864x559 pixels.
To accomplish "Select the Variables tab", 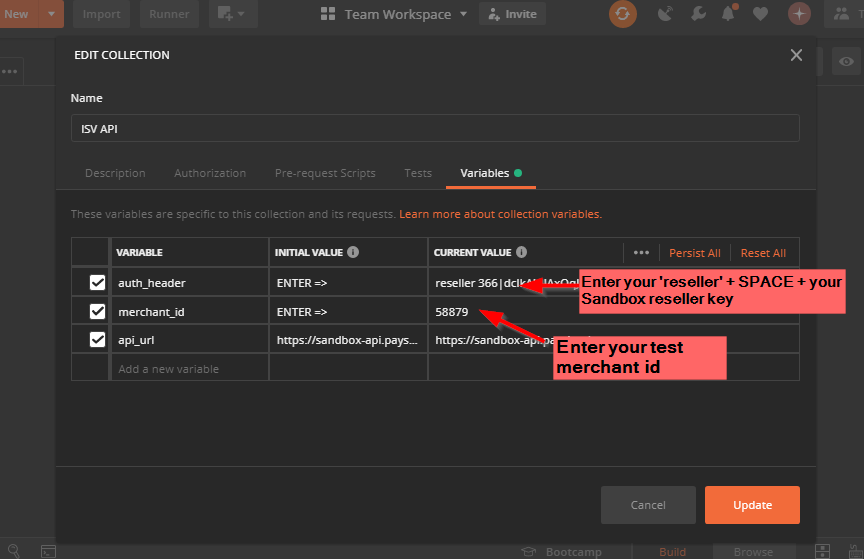I will tap(490, 173).
